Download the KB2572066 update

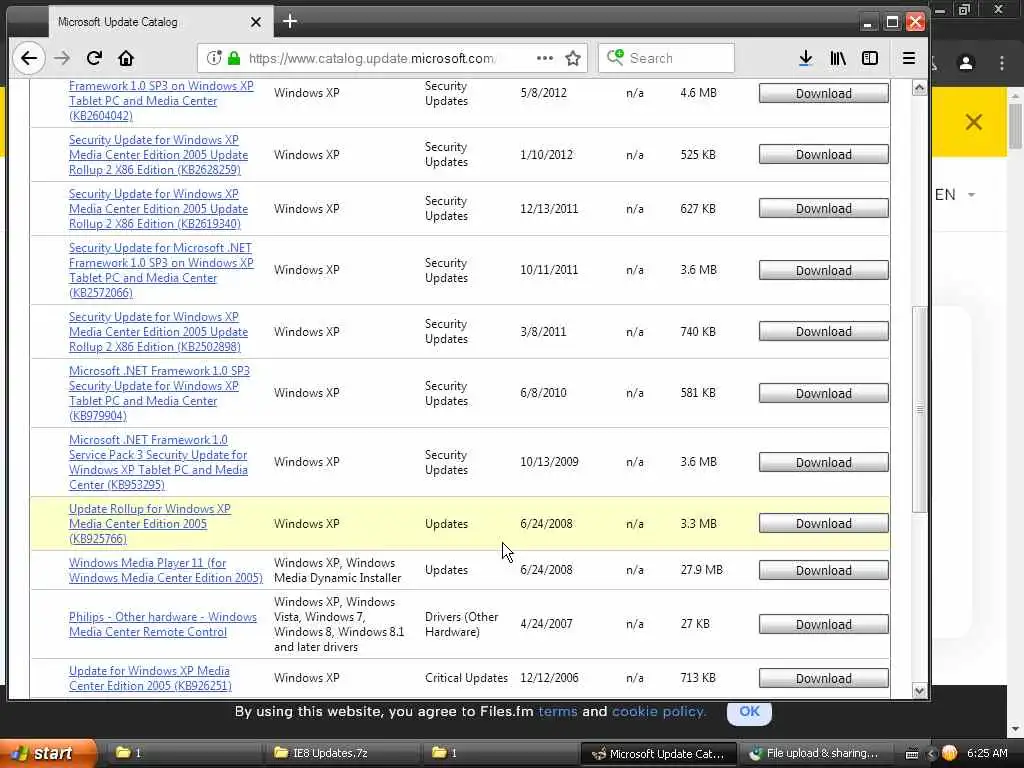pos(824,270)
